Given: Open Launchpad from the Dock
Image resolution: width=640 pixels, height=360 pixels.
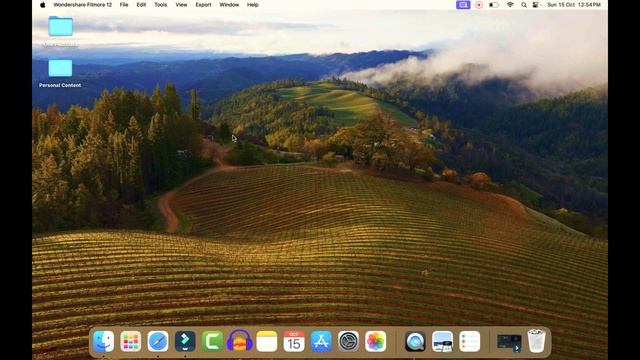Looking at the screenshot, I should (131, 341).
